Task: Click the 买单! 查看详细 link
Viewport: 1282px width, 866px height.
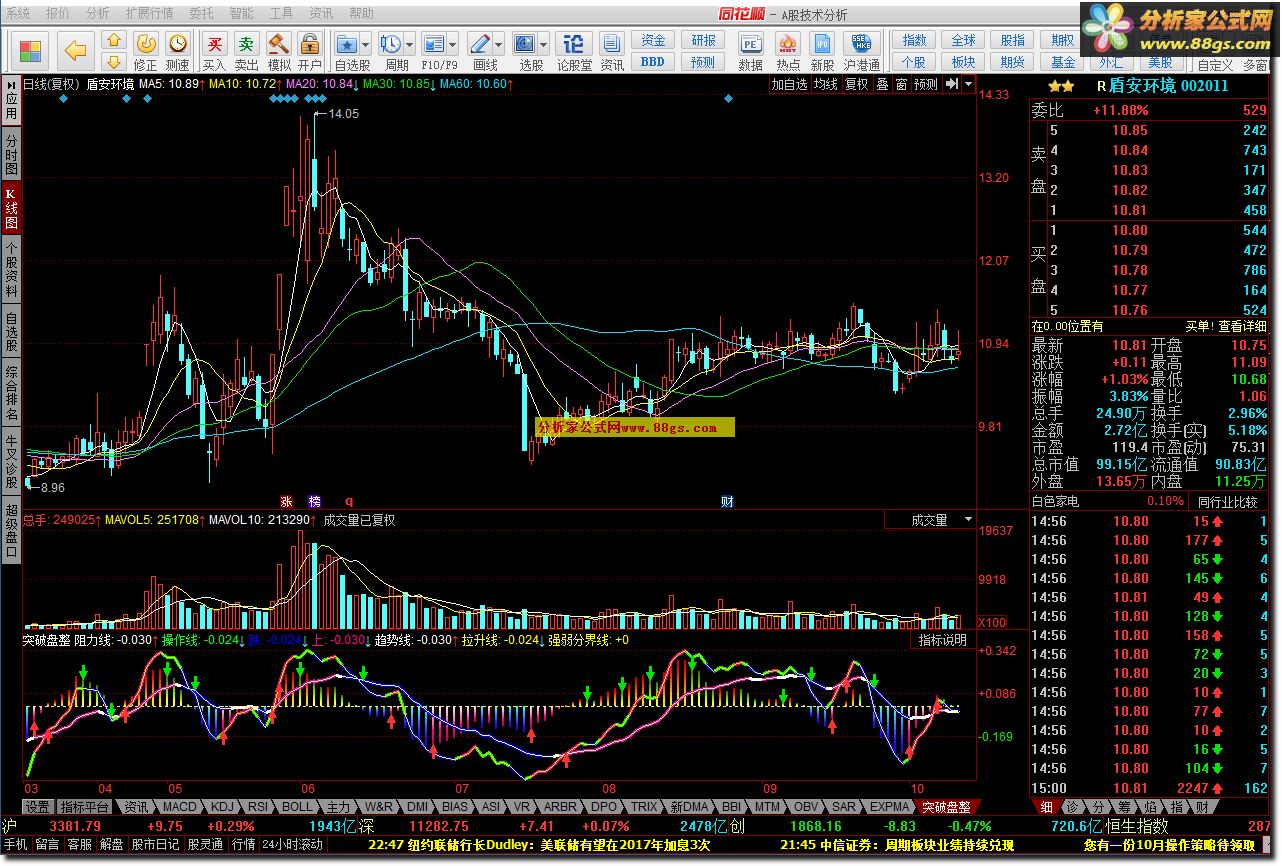Action: pos(1226,326)
